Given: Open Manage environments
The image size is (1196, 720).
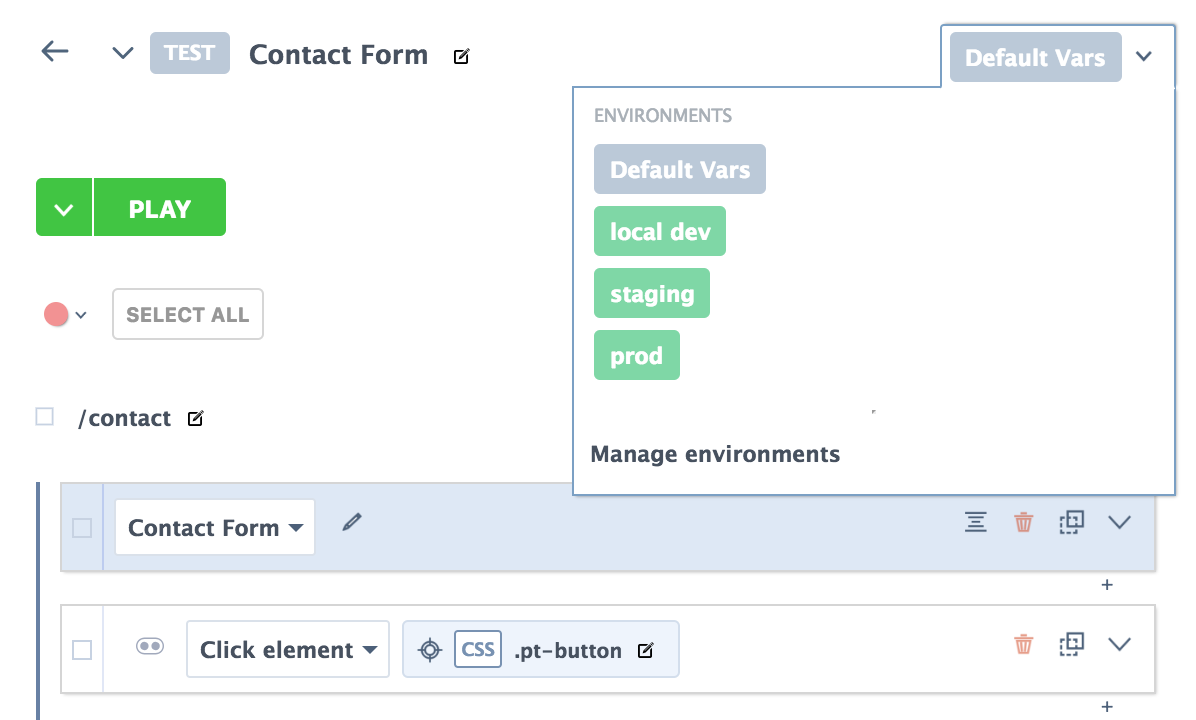Looking at the screenshot, I should tap(715, 454).
